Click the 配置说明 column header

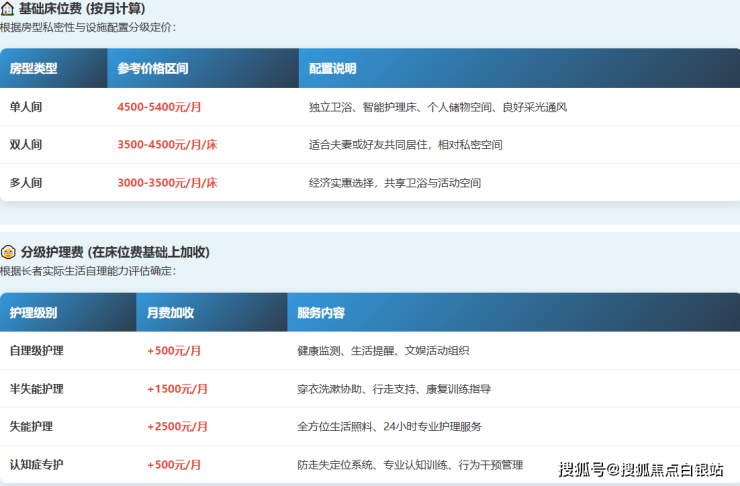pyautogui.click(x=333, y=69)
